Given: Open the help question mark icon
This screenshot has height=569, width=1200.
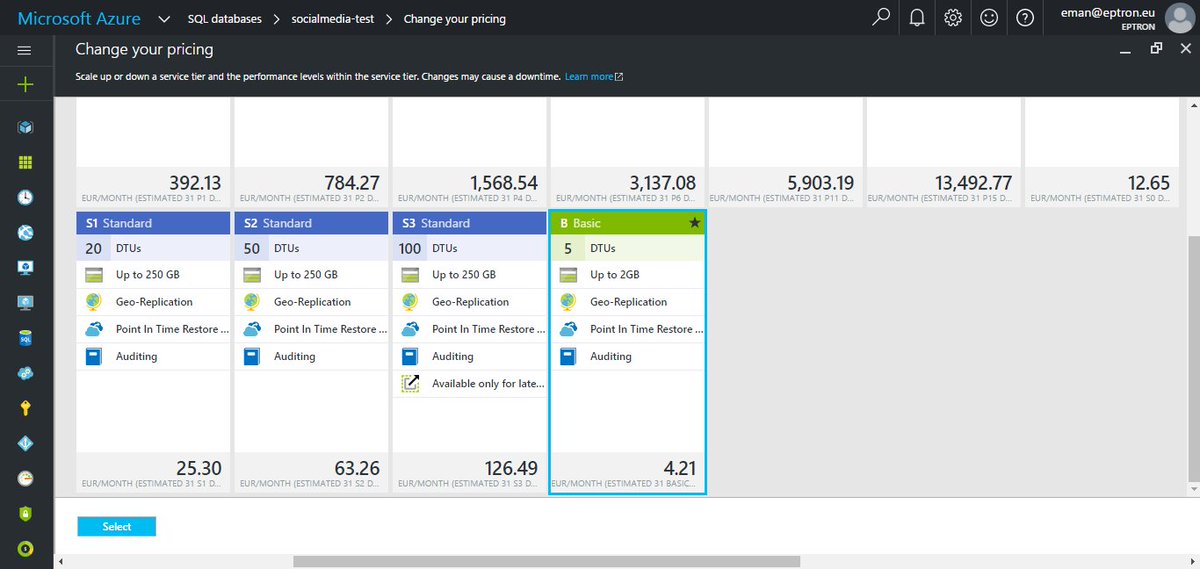Looking at the screenshot, I should pos(1025,18).
